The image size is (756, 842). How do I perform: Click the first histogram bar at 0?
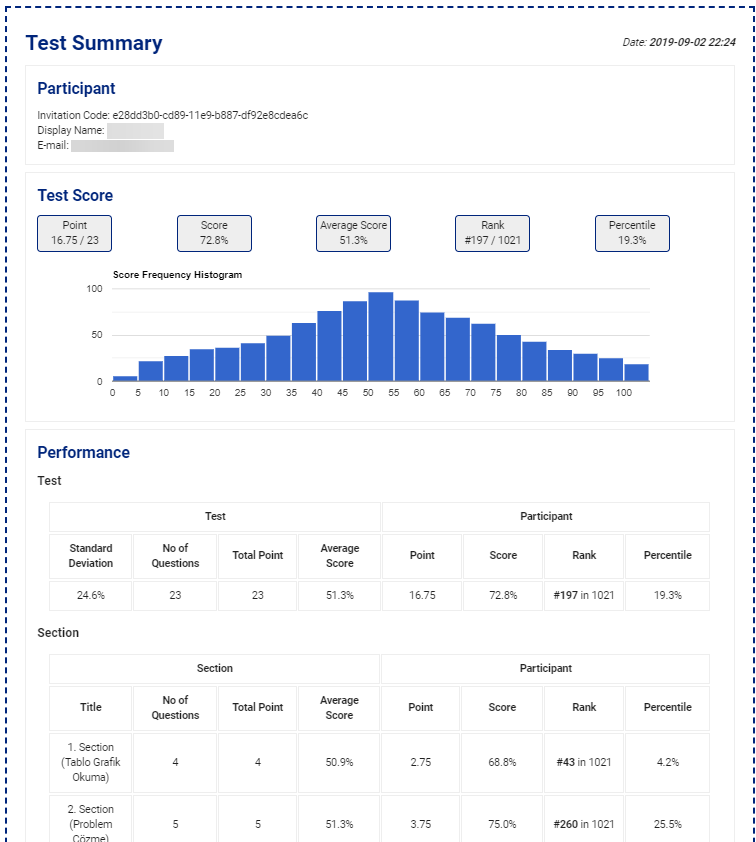(125, 378)
